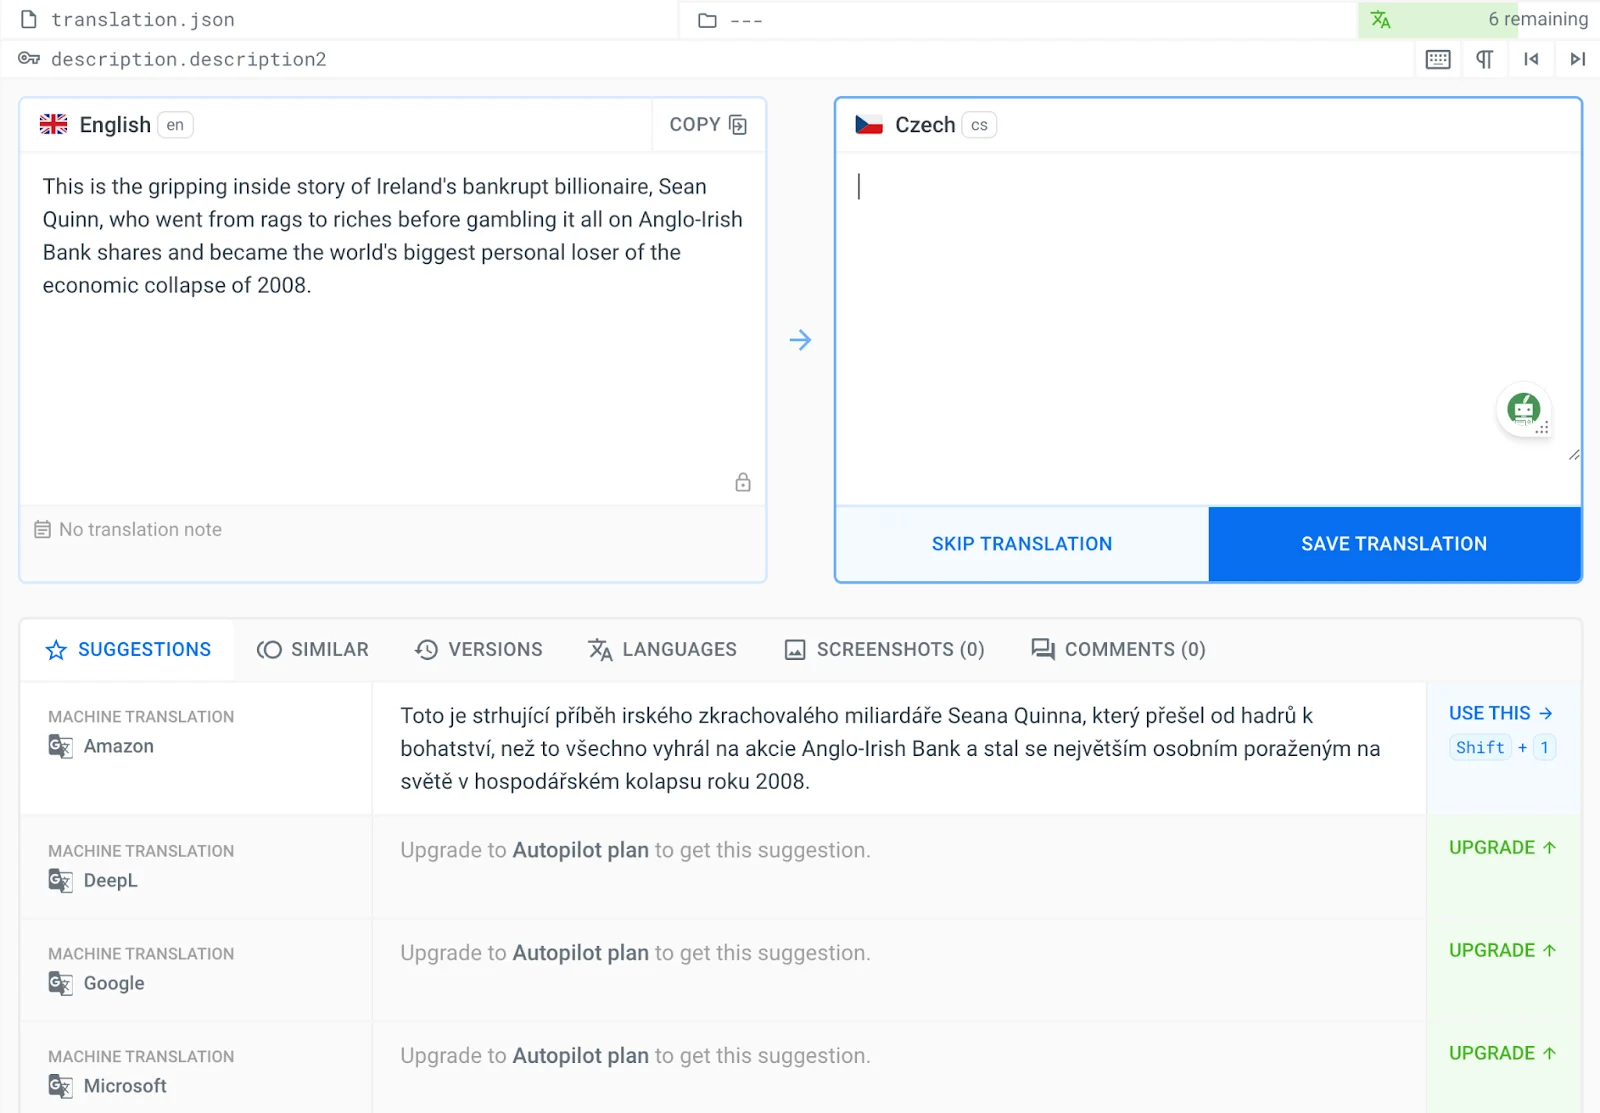The image size is (1600, 1113).
Task: Switch to the Similar tab
Action: coord(313,650)
